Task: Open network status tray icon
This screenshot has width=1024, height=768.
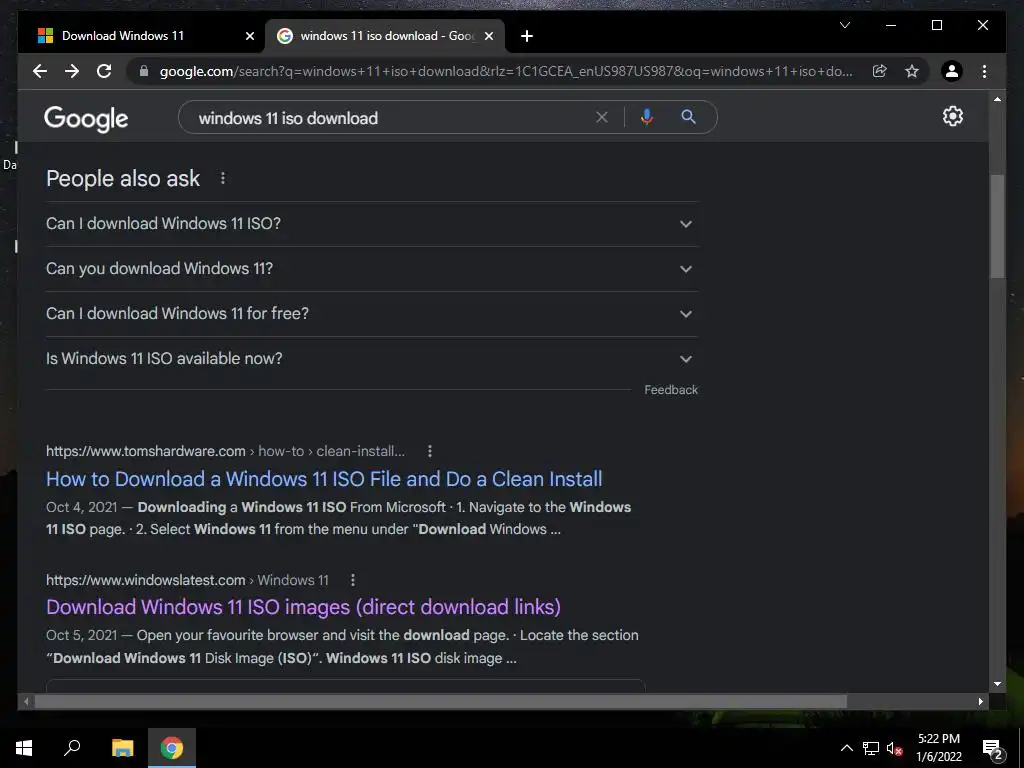Action: 871,748
